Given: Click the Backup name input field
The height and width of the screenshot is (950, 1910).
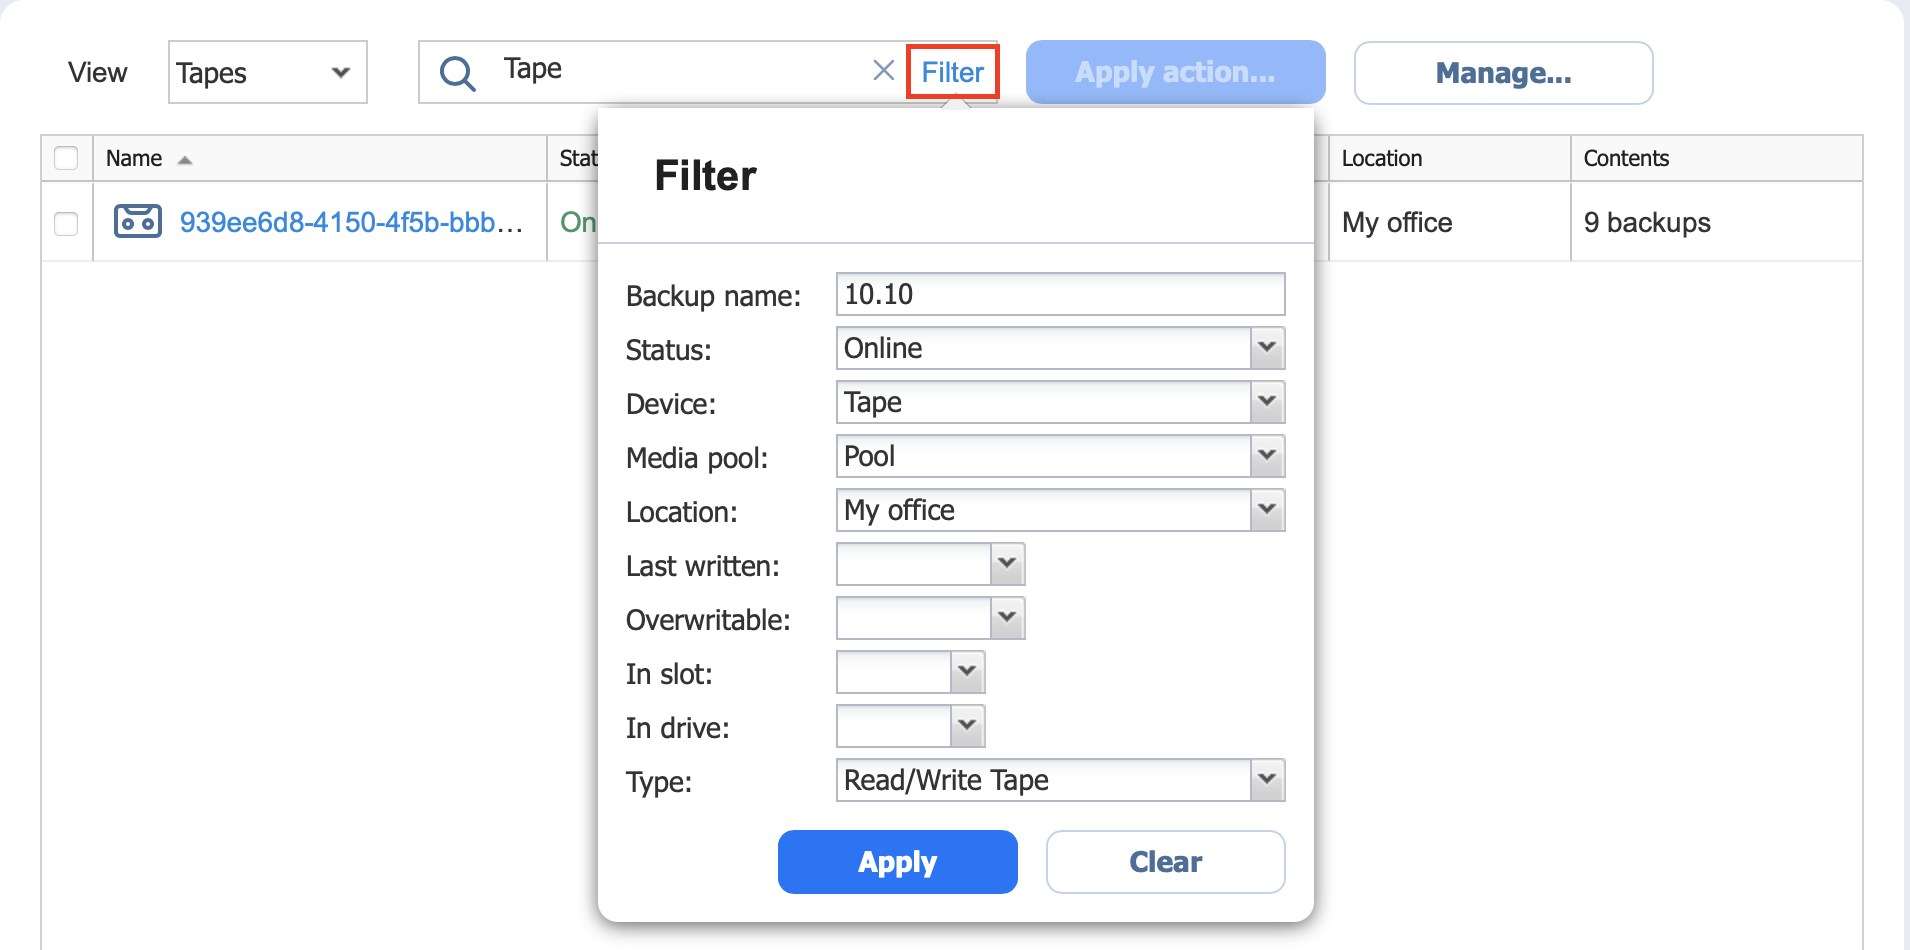Looking at the screenshot, I should pyautogui.click(x=1060, y=294).
